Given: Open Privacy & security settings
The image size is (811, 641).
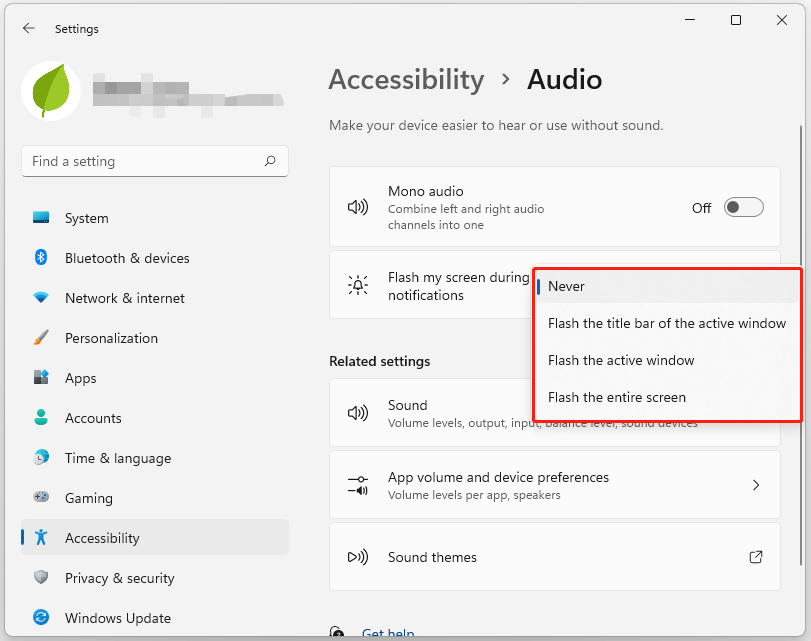Looking at the screenshot, I should click(x=119, y=578).
